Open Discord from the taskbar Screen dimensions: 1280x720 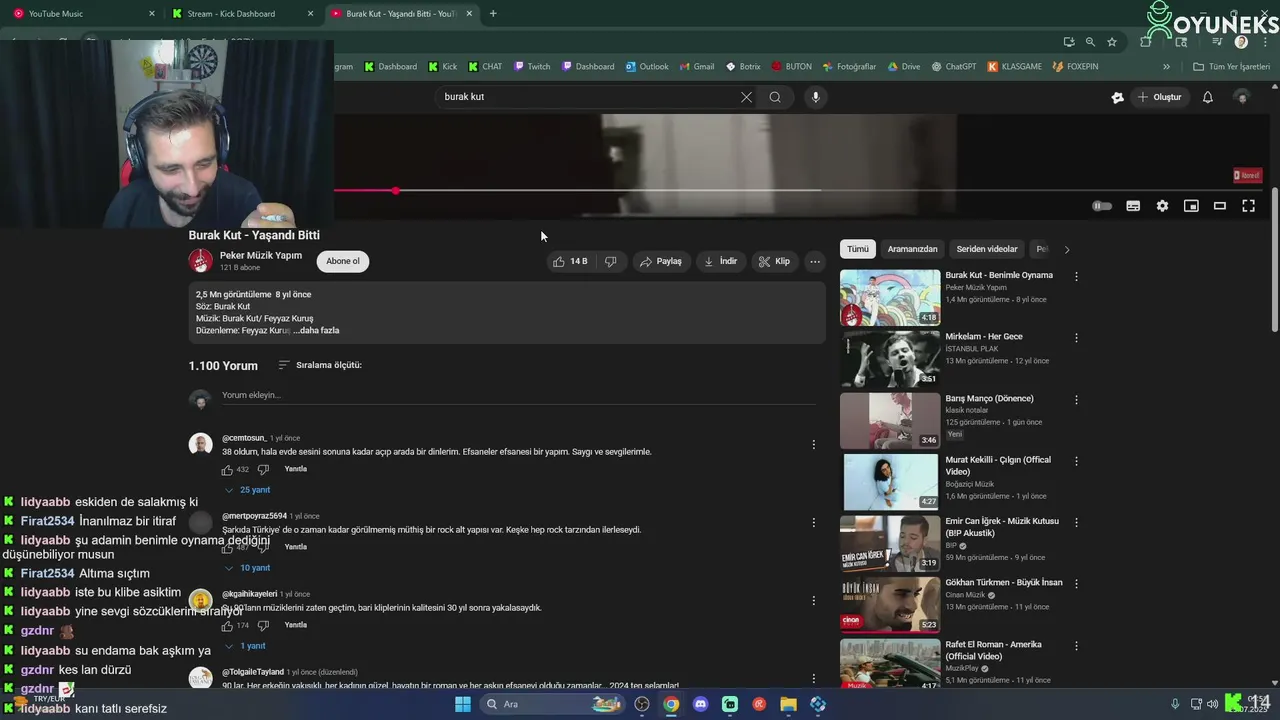point(700,704)
